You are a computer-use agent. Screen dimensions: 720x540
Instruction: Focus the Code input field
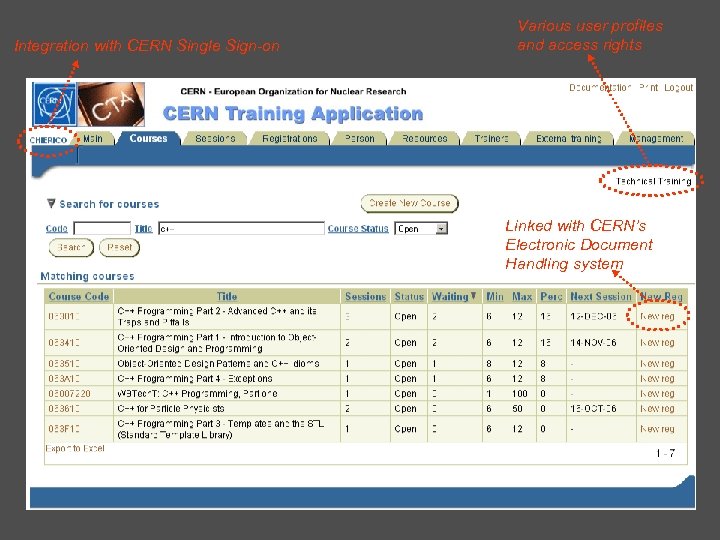coord(102,228)
